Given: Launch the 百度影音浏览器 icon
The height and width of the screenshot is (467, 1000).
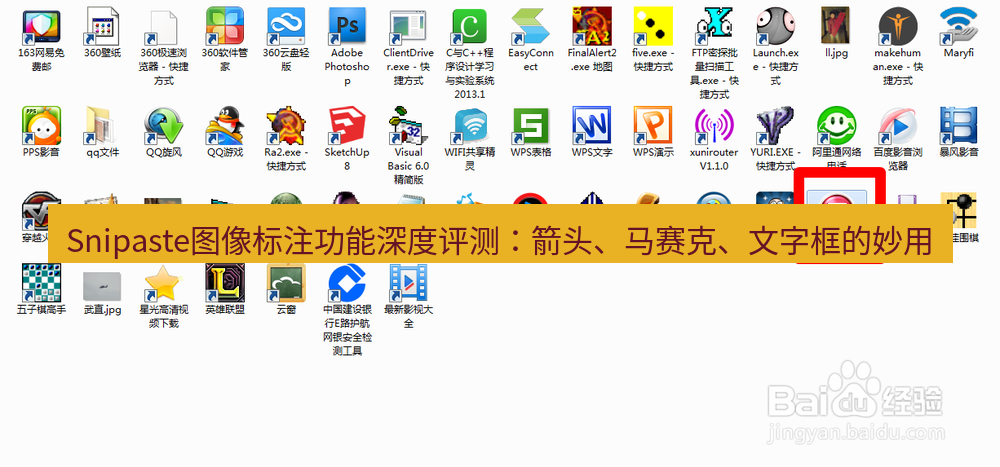Looking at the screenshot, I should [x=899, y=126].
